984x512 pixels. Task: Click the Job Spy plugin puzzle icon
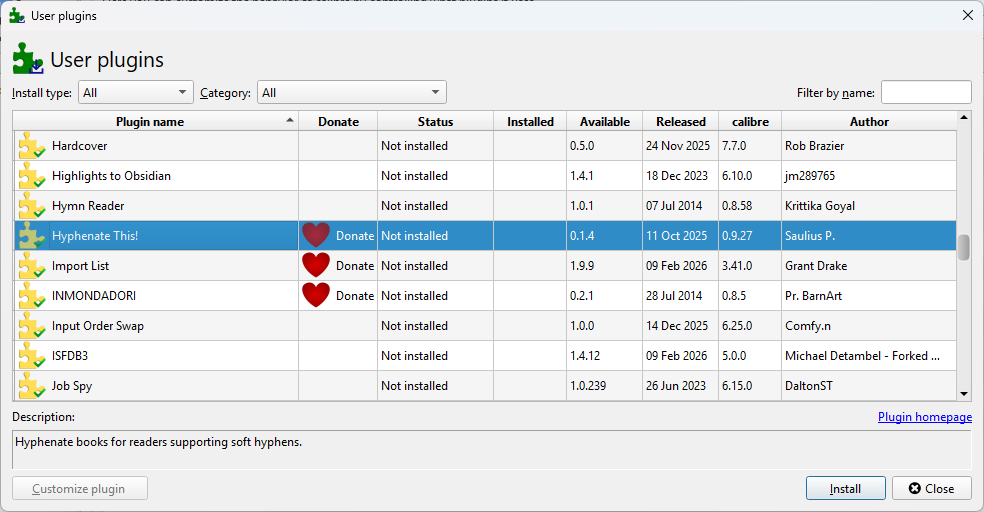click(x=32, y=386)
